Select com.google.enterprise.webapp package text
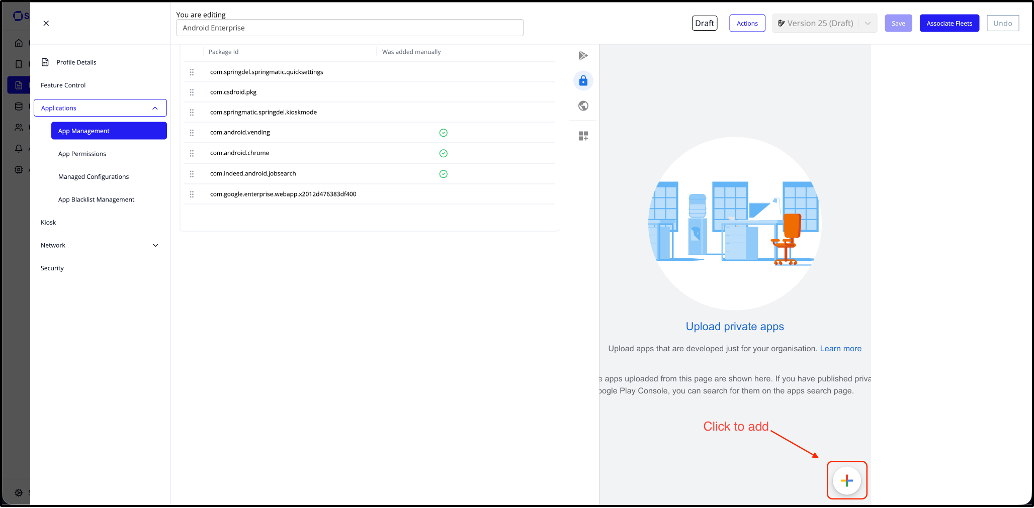 coord(283,194)
